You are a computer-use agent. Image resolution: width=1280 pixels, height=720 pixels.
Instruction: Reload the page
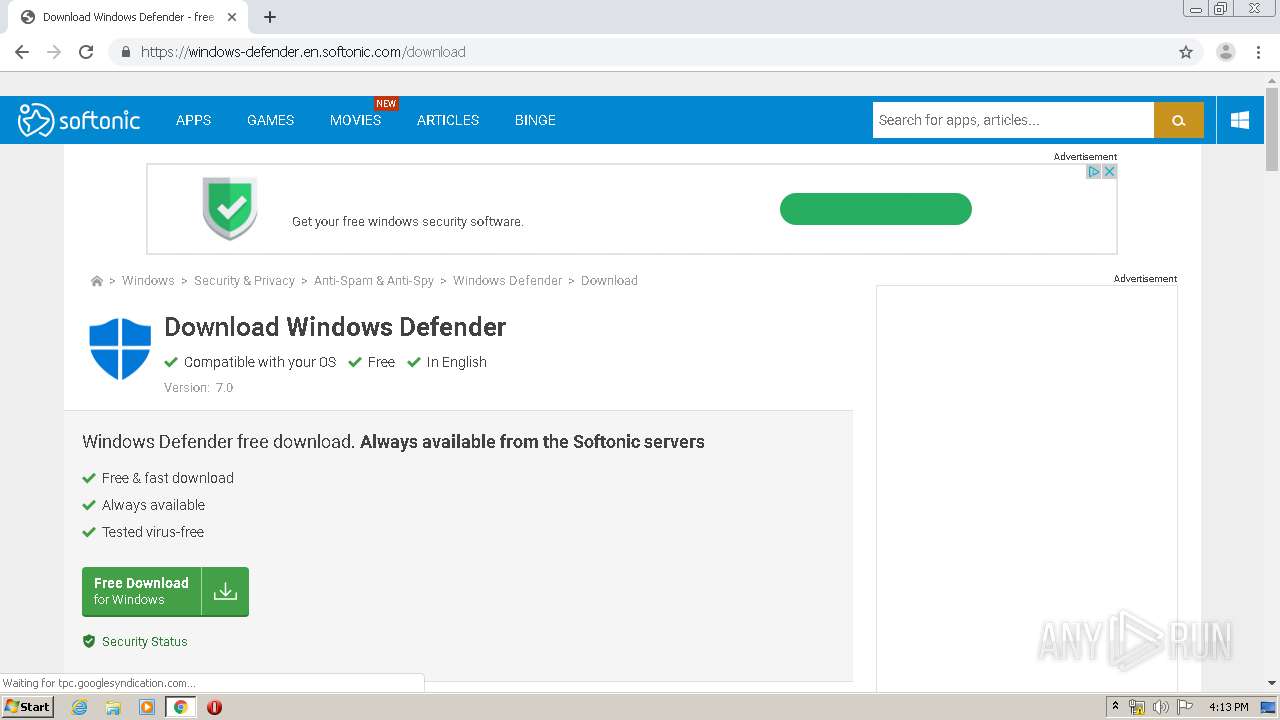[x=86, y=52]
